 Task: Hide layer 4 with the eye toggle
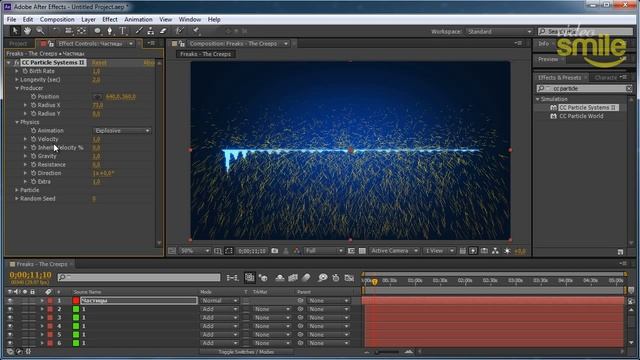click(10, 326)
